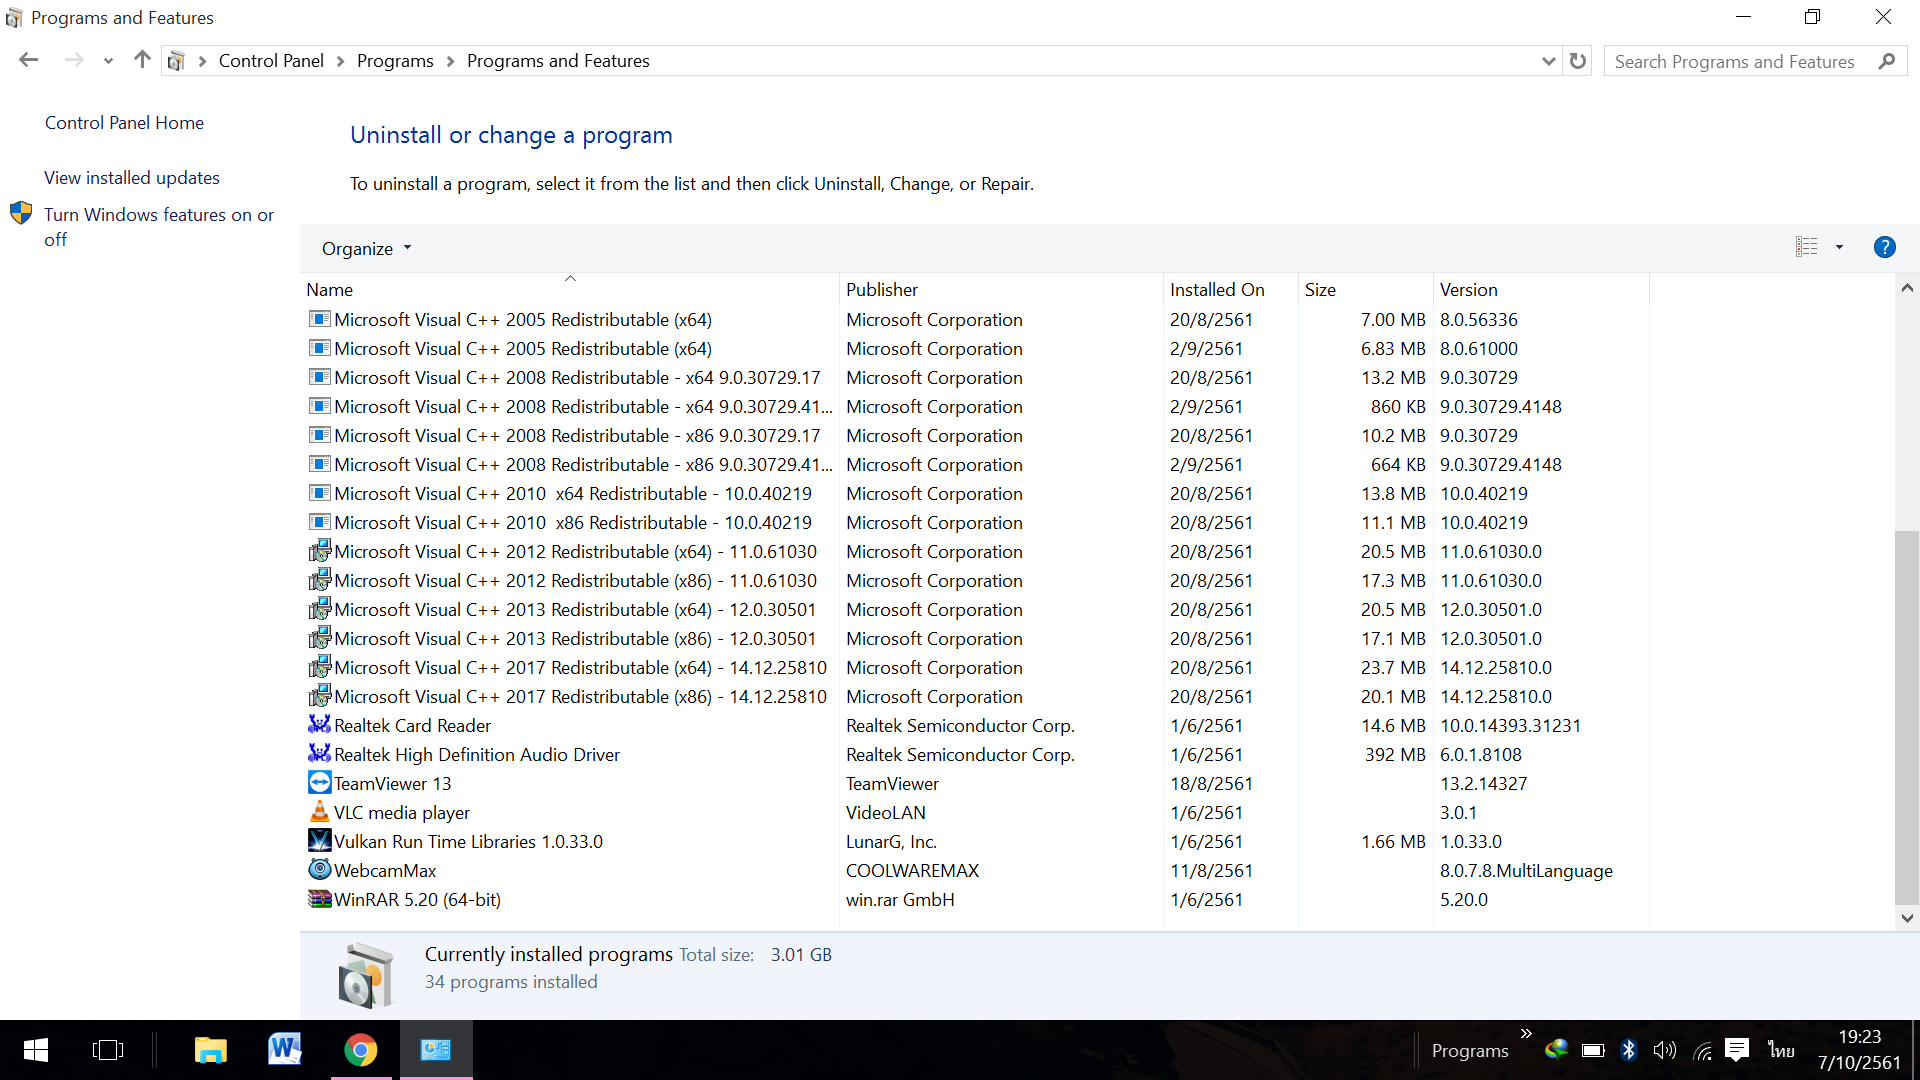The height and width of the screenshot is (1080, 1920).
Task: Sort the list by Installed On column
Action: (x=1216, y=289)
